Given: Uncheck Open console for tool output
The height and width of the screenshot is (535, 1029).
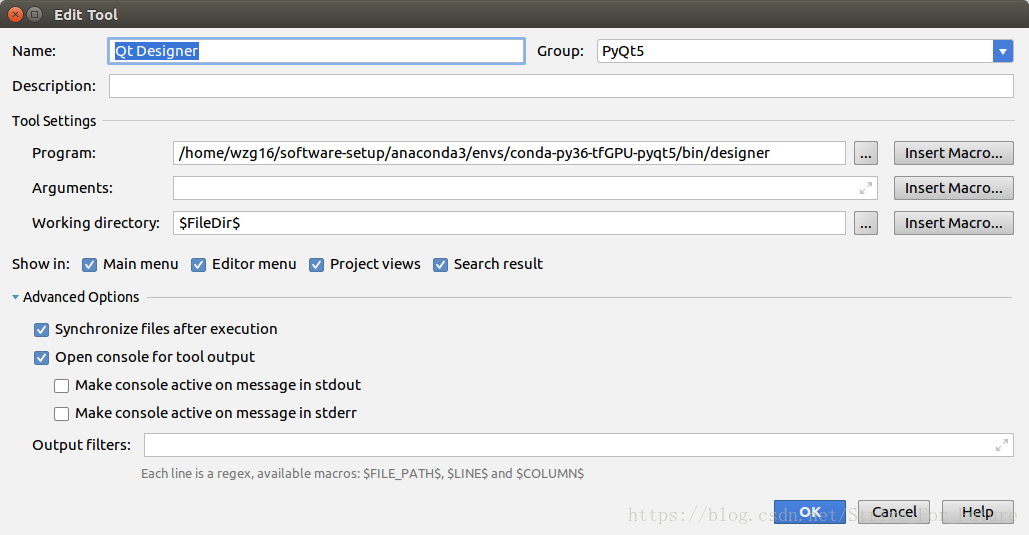Looking at the screenshot, I should 41,358.
